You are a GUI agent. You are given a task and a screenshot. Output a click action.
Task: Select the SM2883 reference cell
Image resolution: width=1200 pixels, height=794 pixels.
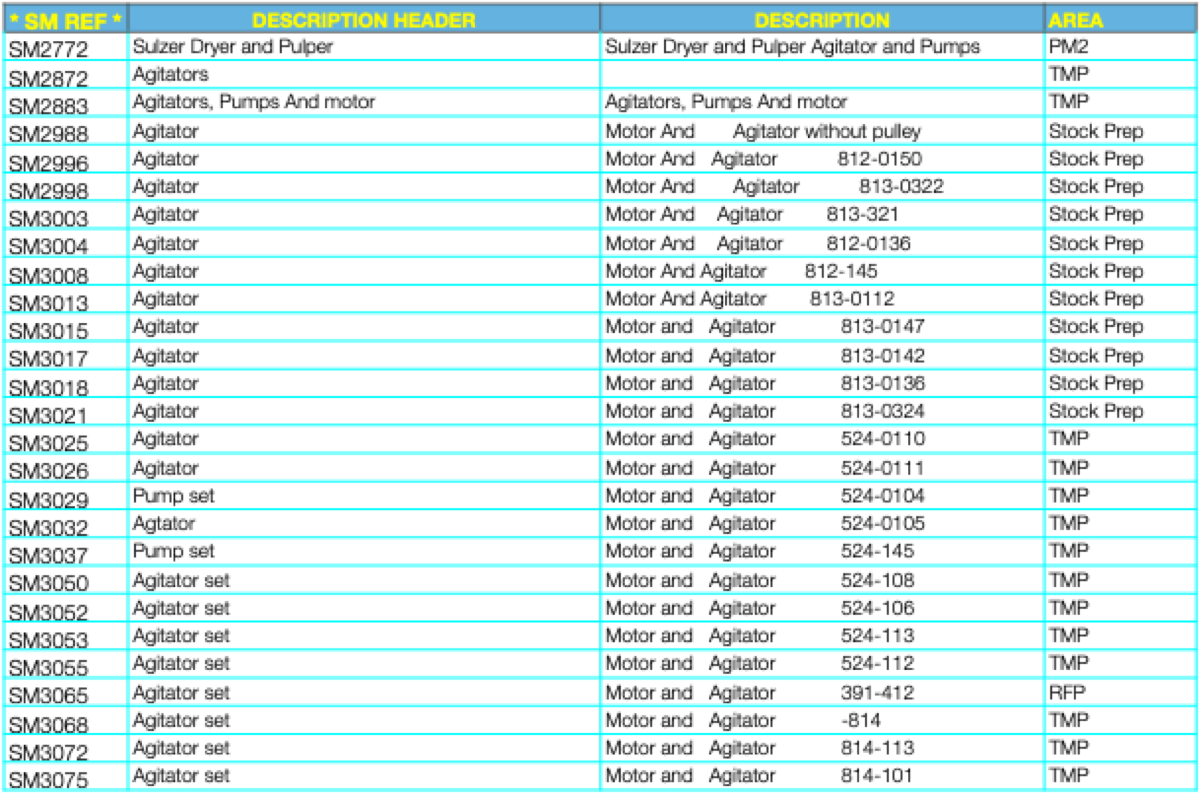pos(66,104)
